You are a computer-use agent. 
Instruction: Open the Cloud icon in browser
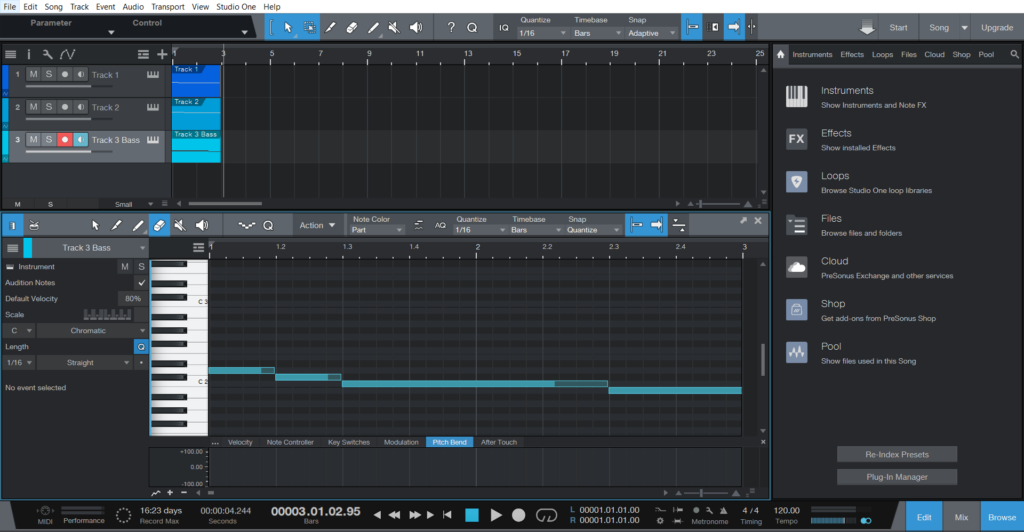[796, 267]
